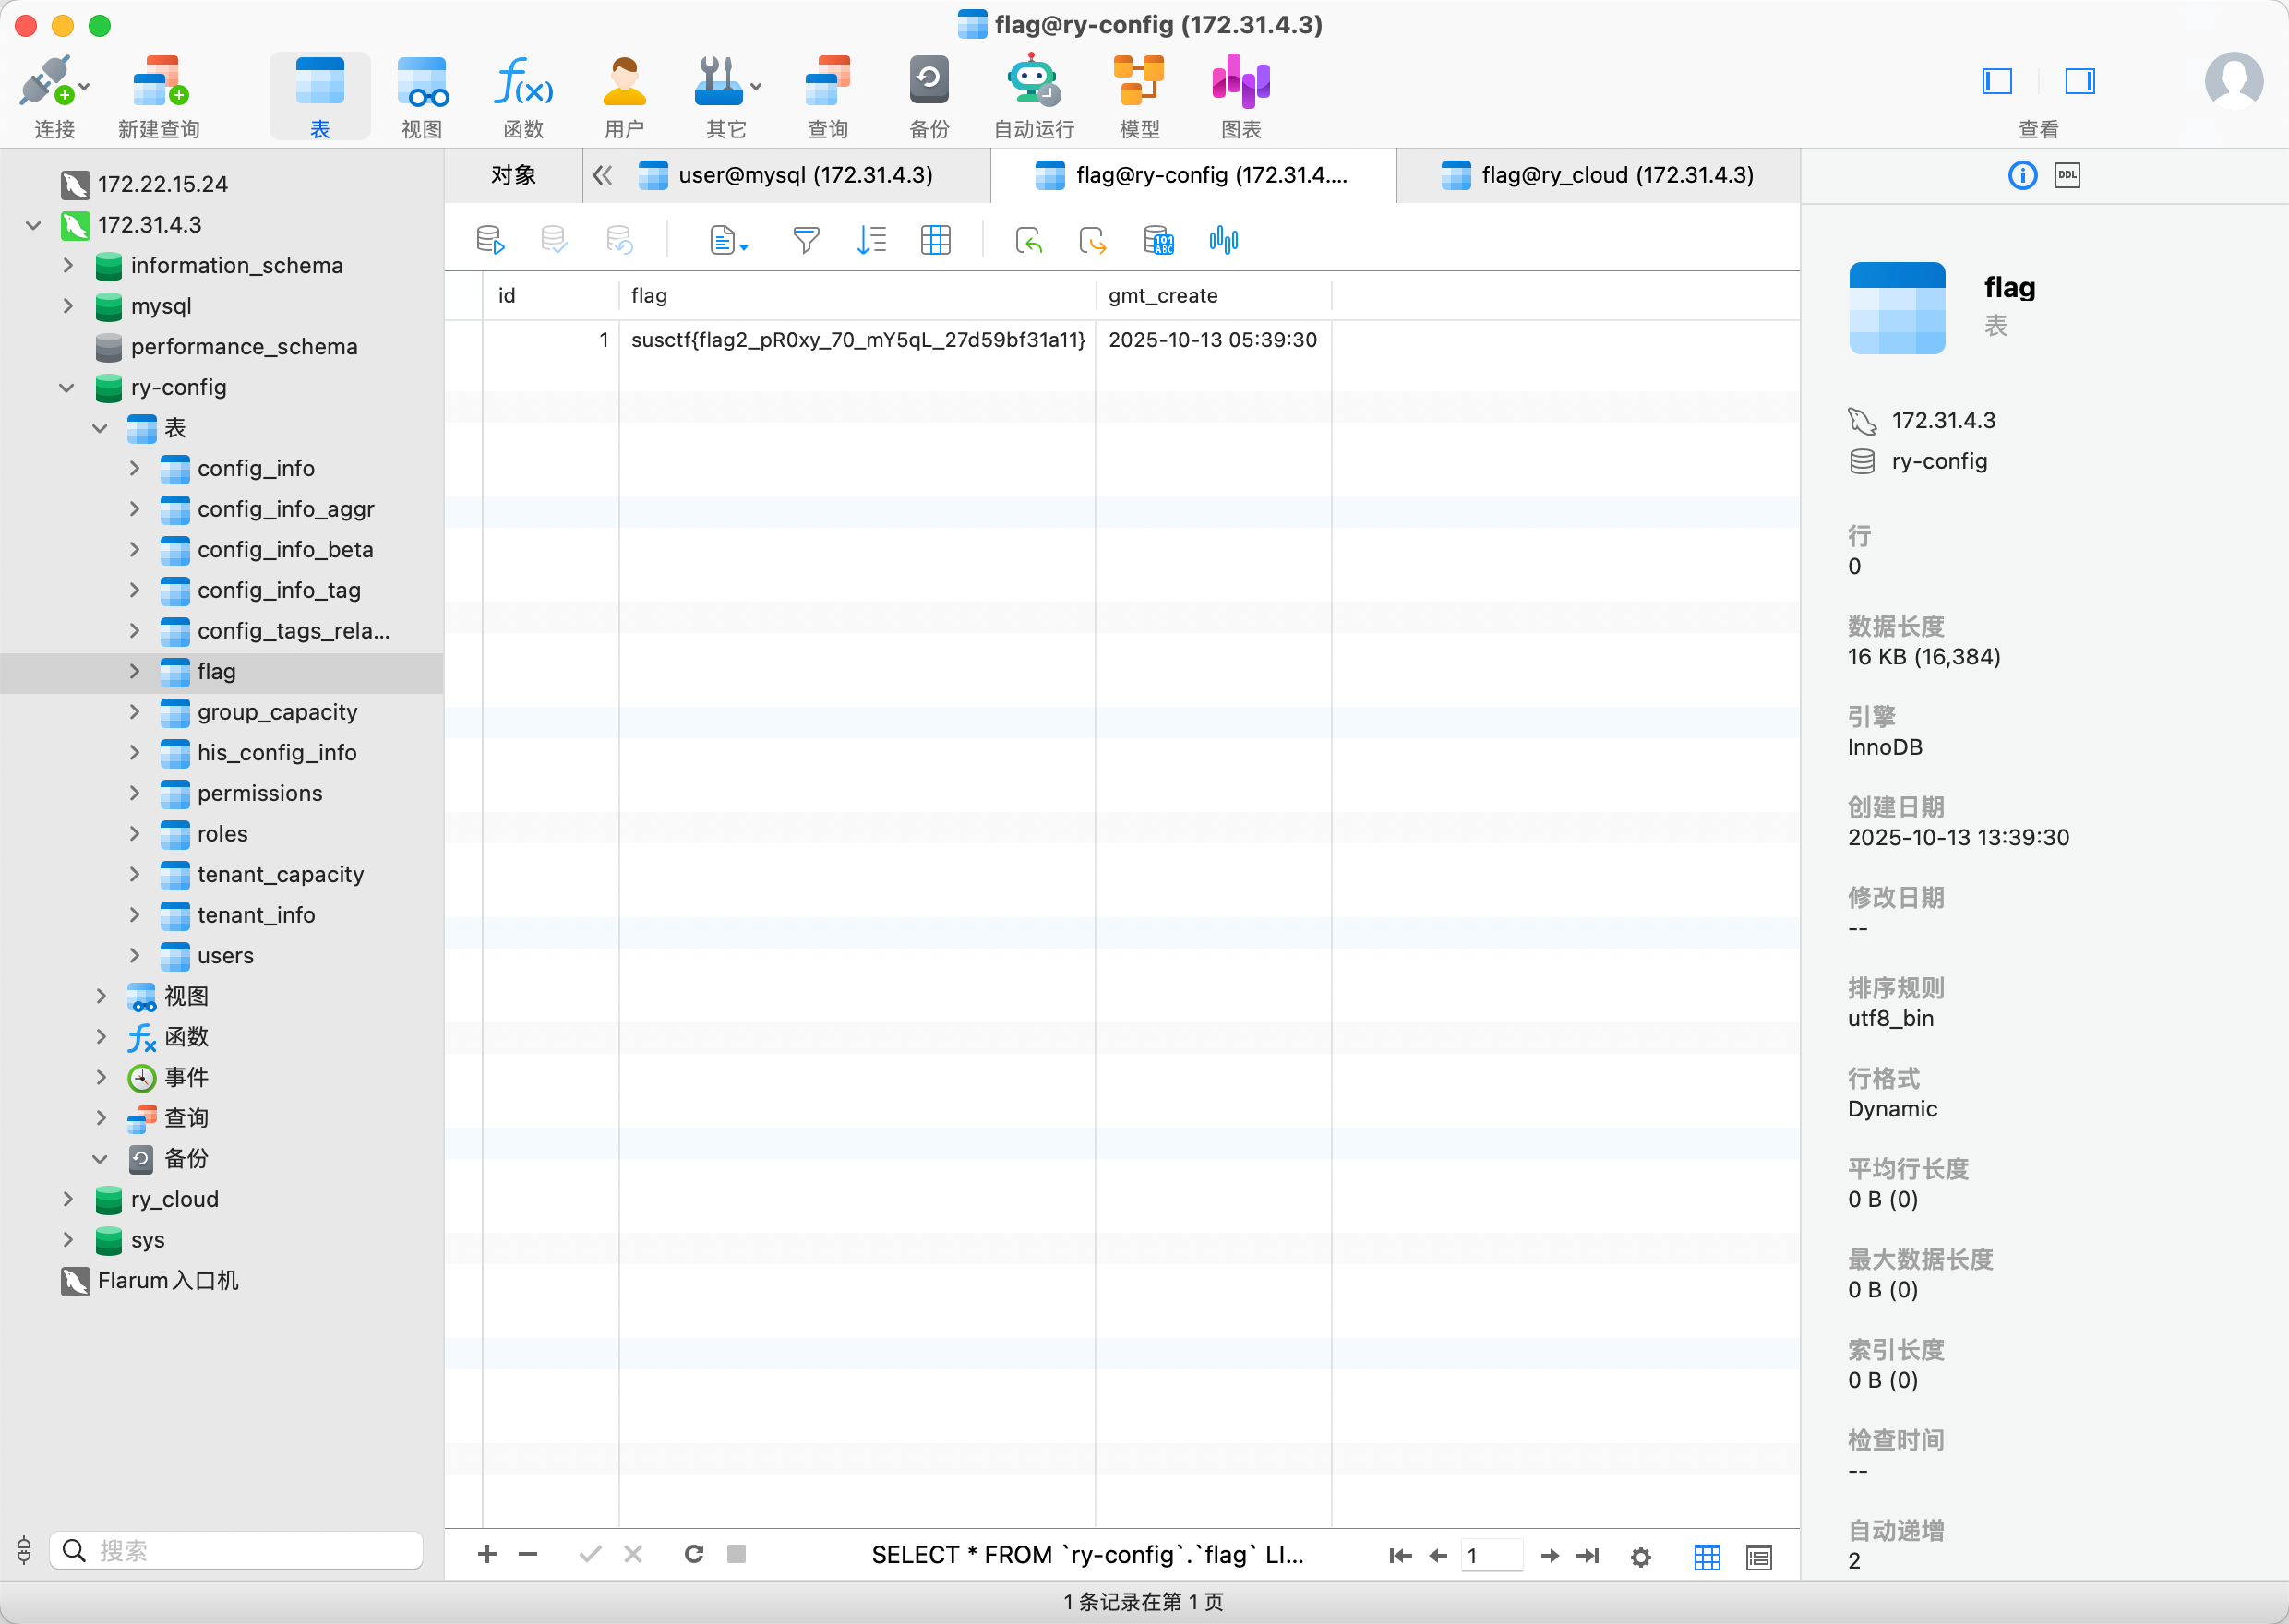Image resolution: width=2289 pixels, height=1624 pixels.
Task: Select the users table in tree
Action: pyautogui.click(x=225, y=956)
